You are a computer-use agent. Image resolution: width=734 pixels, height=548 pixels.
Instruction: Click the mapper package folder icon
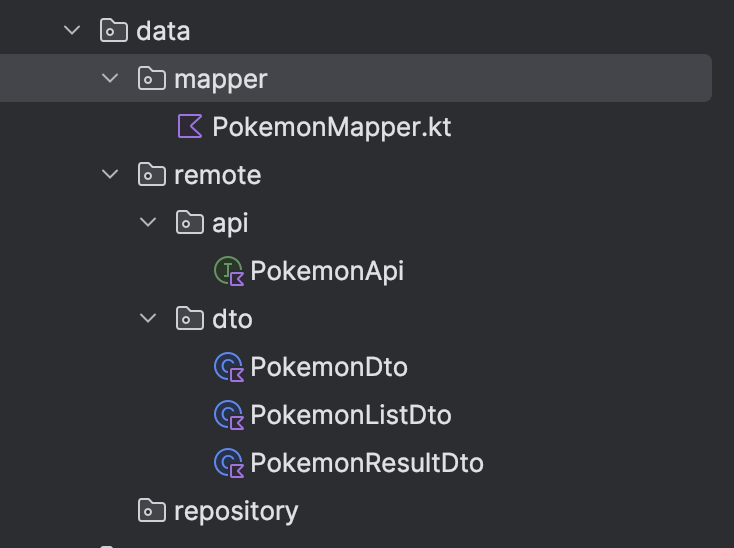[x=152, y=79]
